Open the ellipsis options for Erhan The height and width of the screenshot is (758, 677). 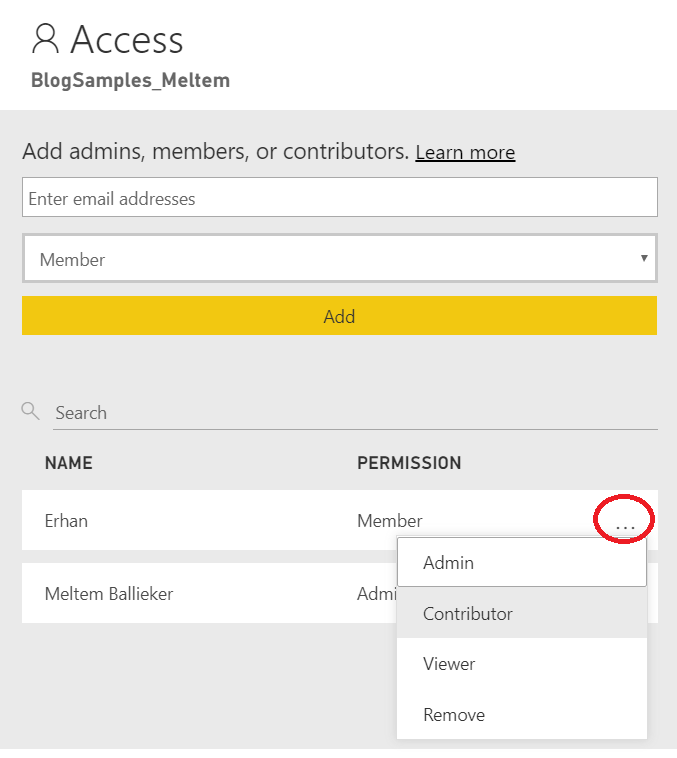coord(625,522)
